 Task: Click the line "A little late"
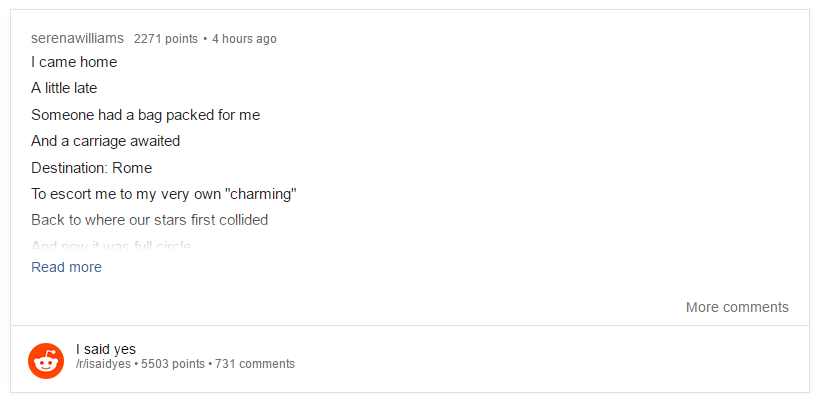(64, 88)
